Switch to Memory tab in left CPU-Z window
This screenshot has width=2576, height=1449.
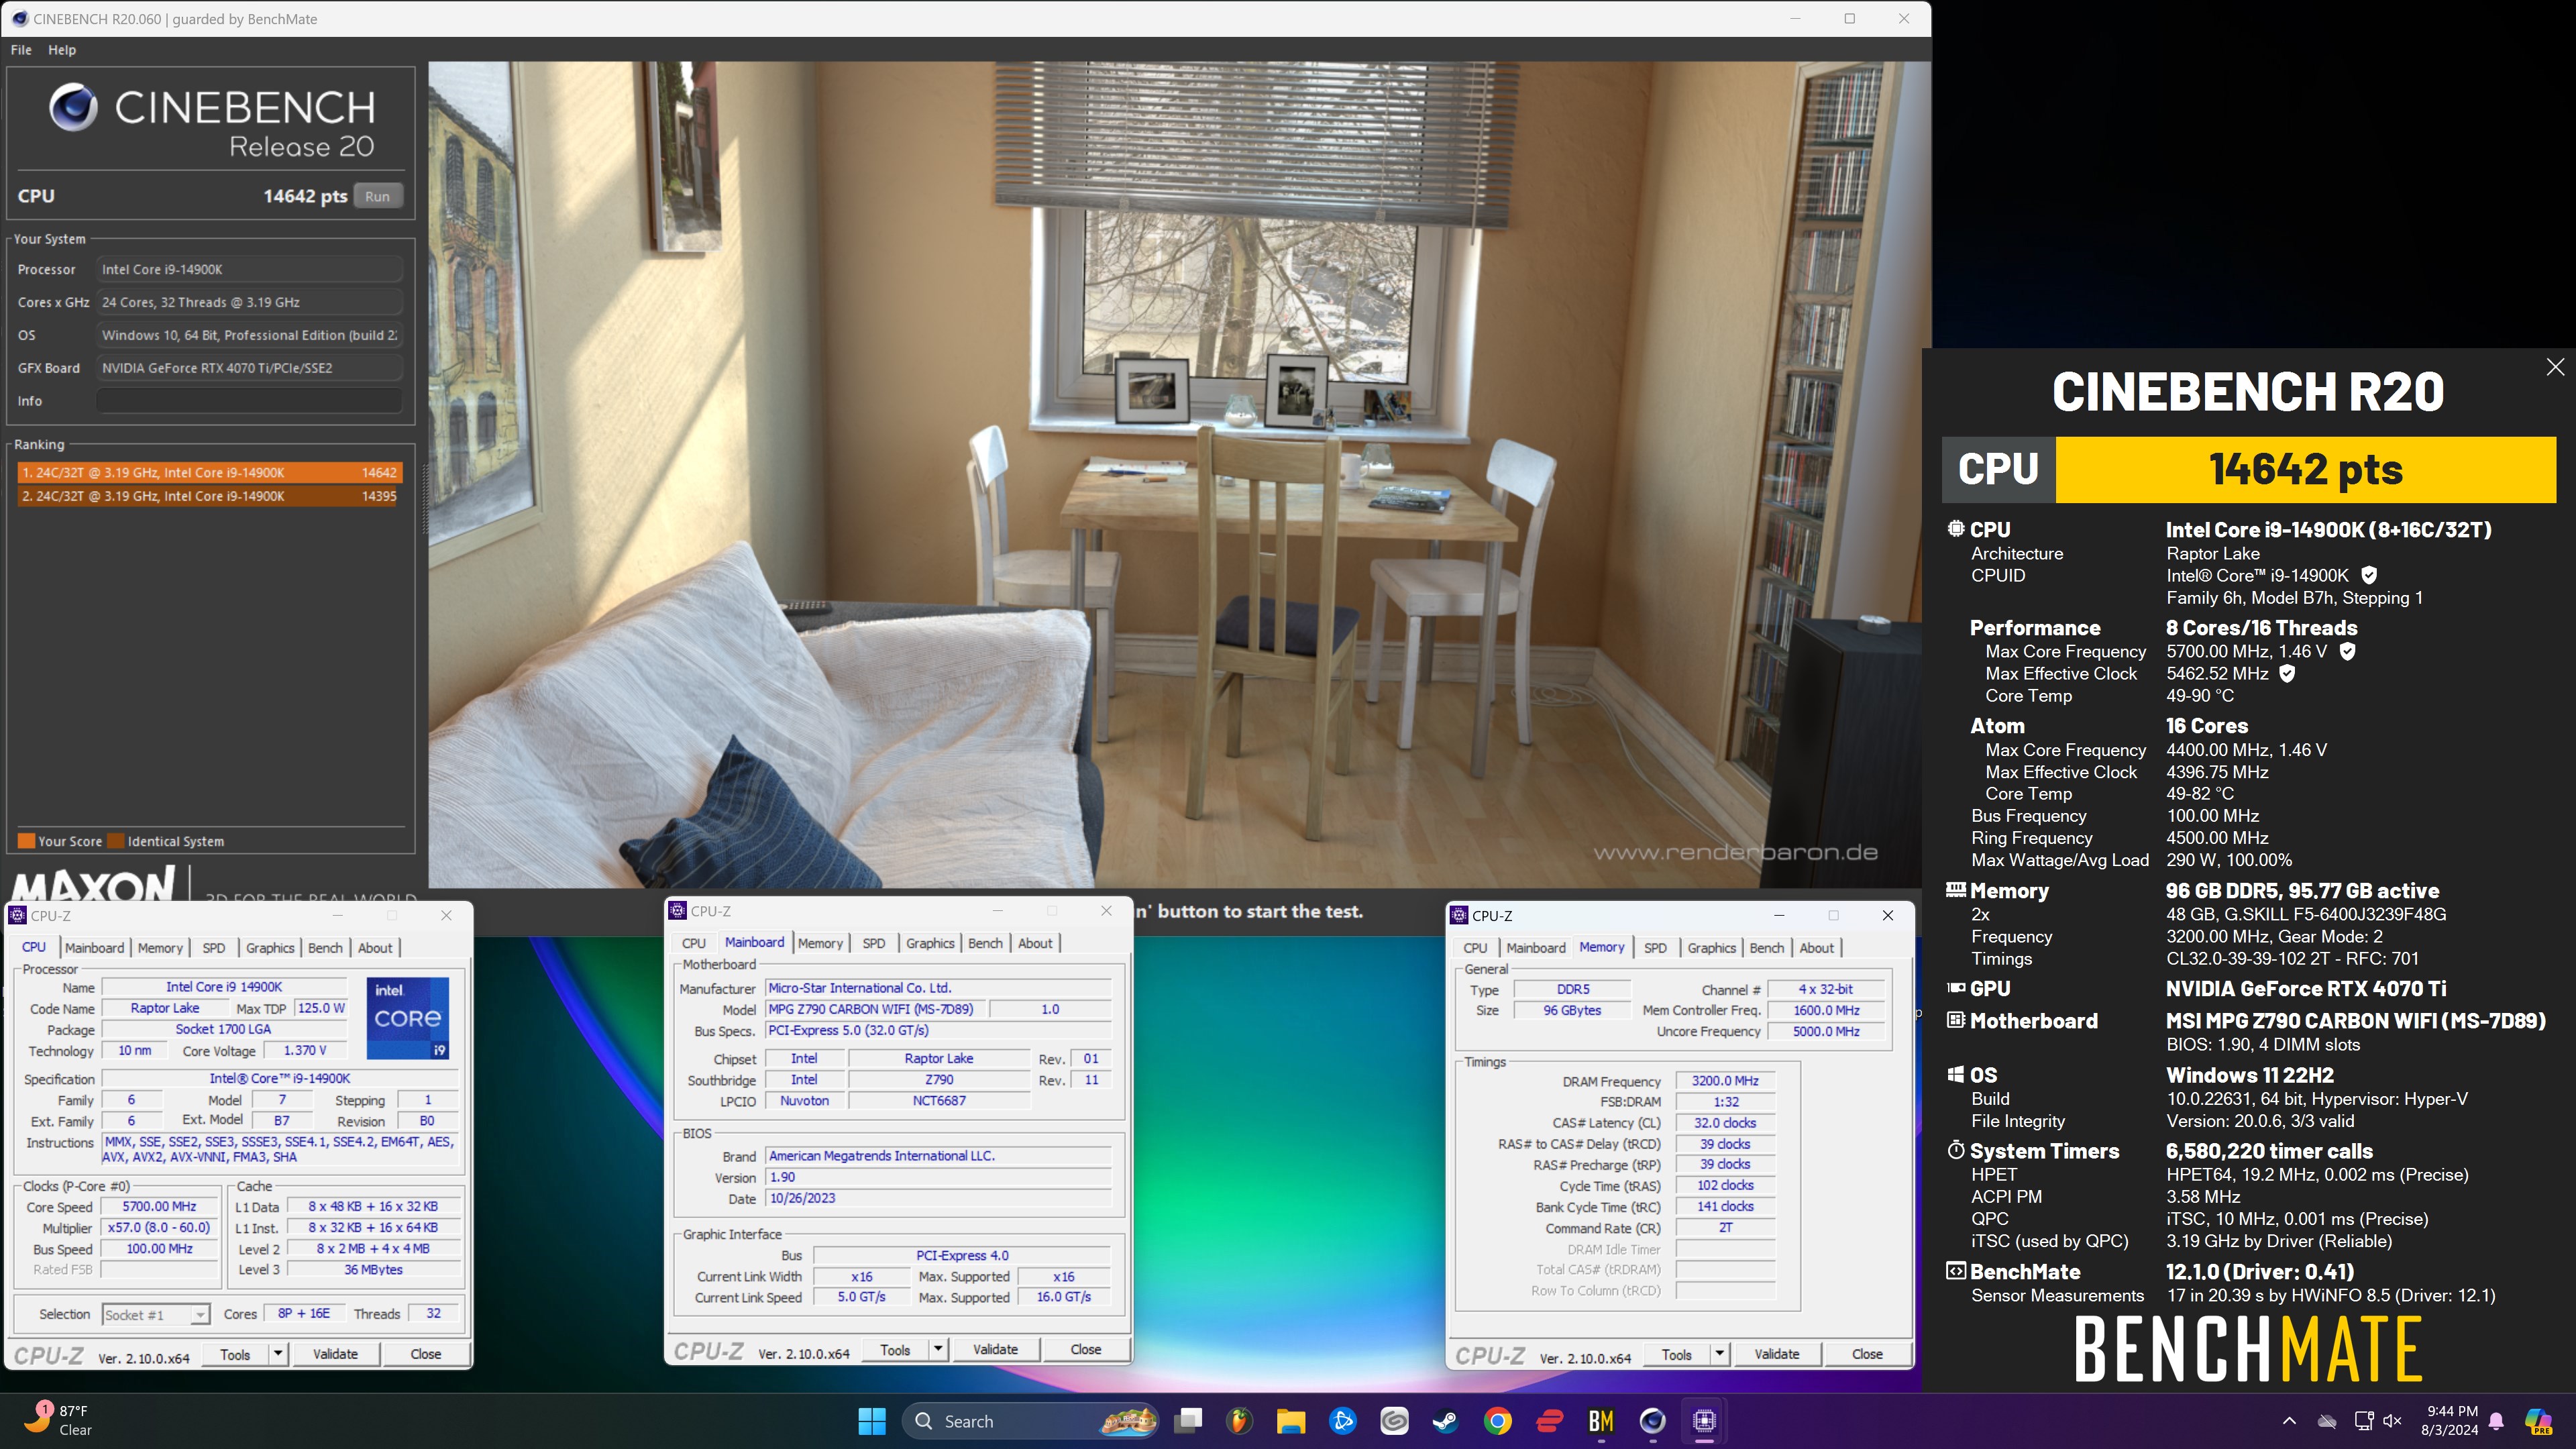pyautogui.click(x=160, y=948)
